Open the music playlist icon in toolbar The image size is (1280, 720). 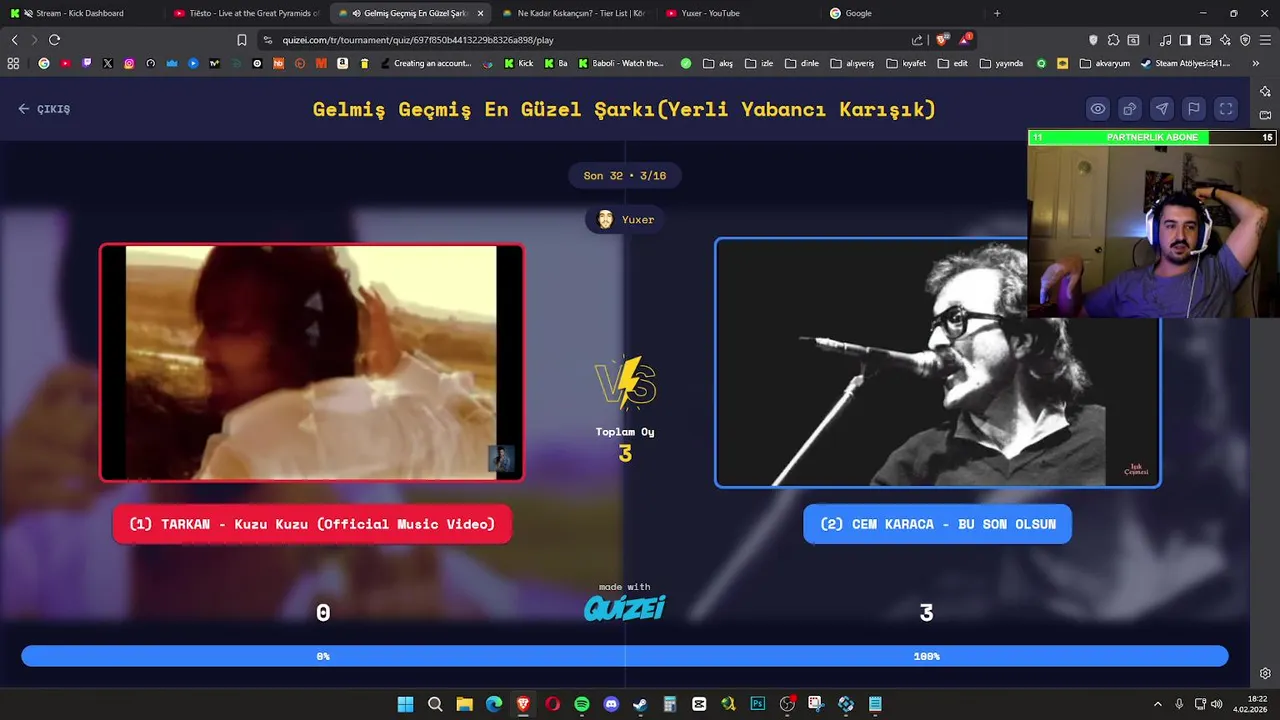(x=1166, y=40)
